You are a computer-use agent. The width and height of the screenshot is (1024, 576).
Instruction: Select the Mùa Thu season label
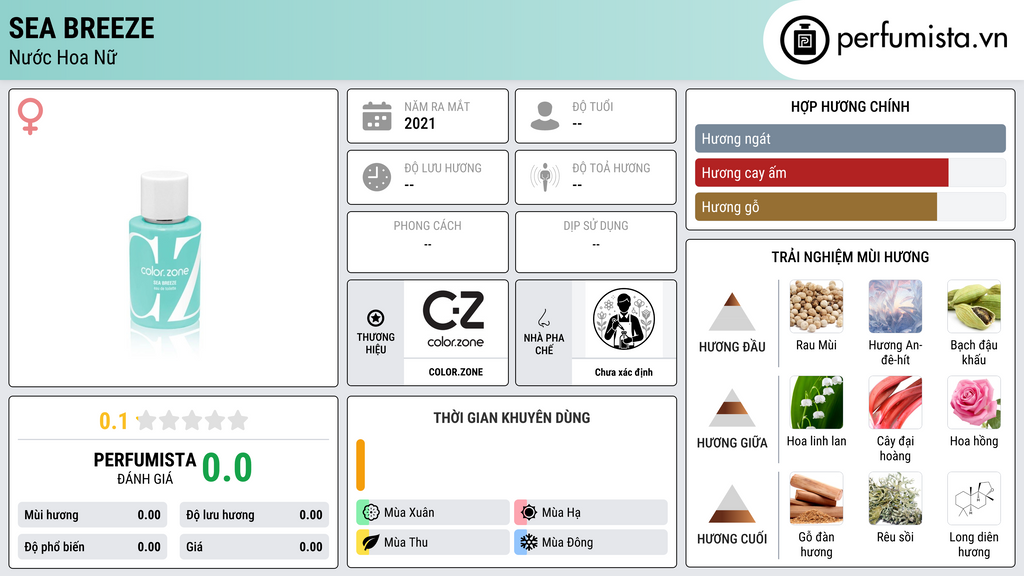click(x=406, y=543)
